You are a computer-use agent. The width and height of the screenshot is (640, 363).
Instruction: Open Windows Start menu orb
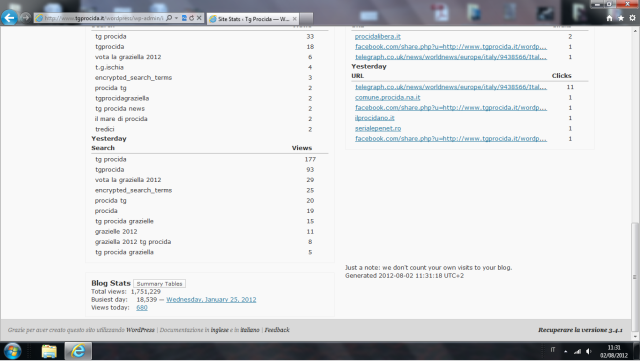point(12,351)
